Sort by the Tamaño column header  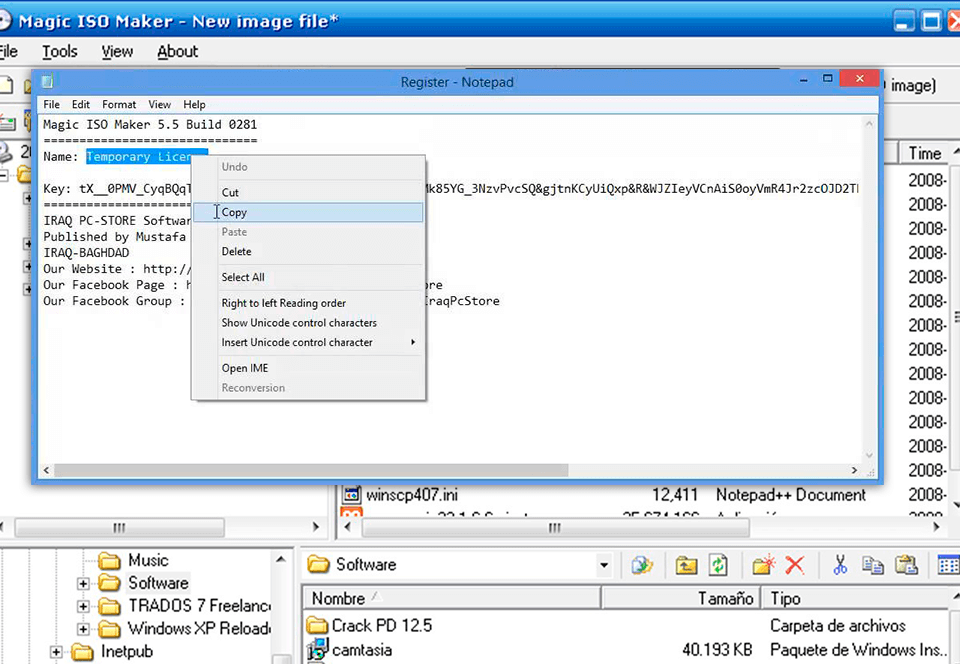[x=681, y=598]
